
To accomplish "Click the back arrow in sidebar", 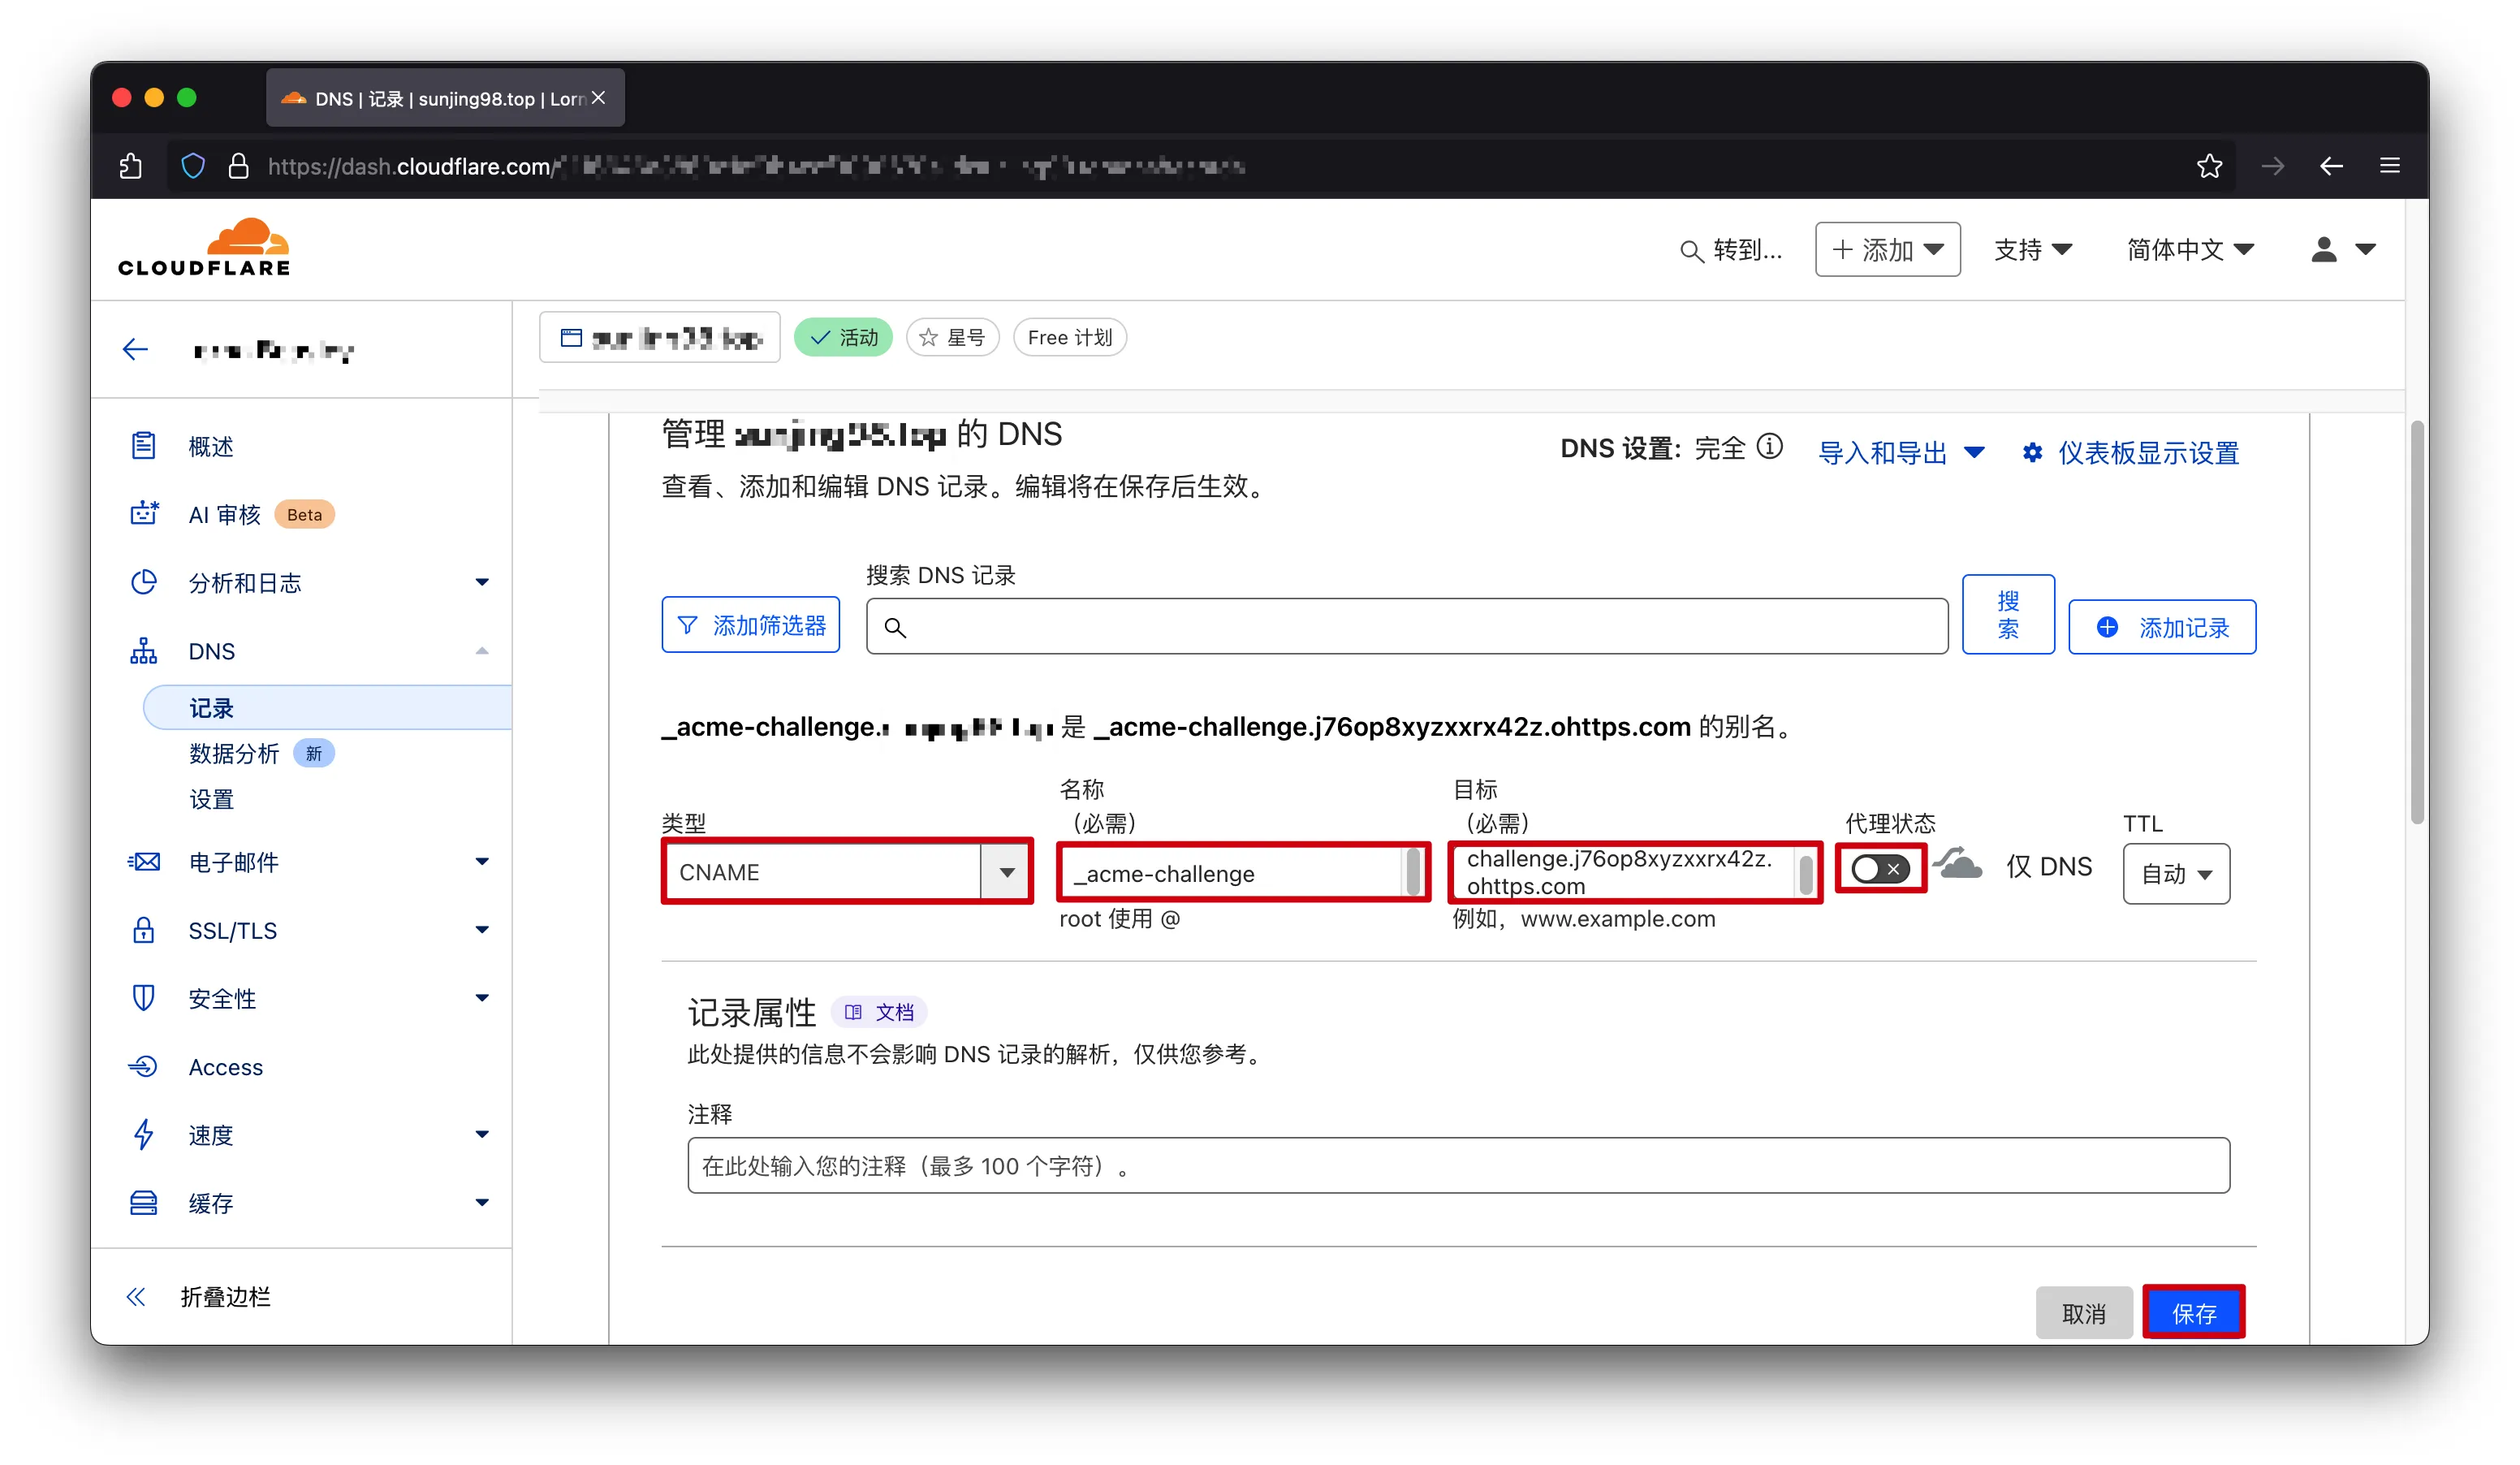I will [x=135, y=349].
